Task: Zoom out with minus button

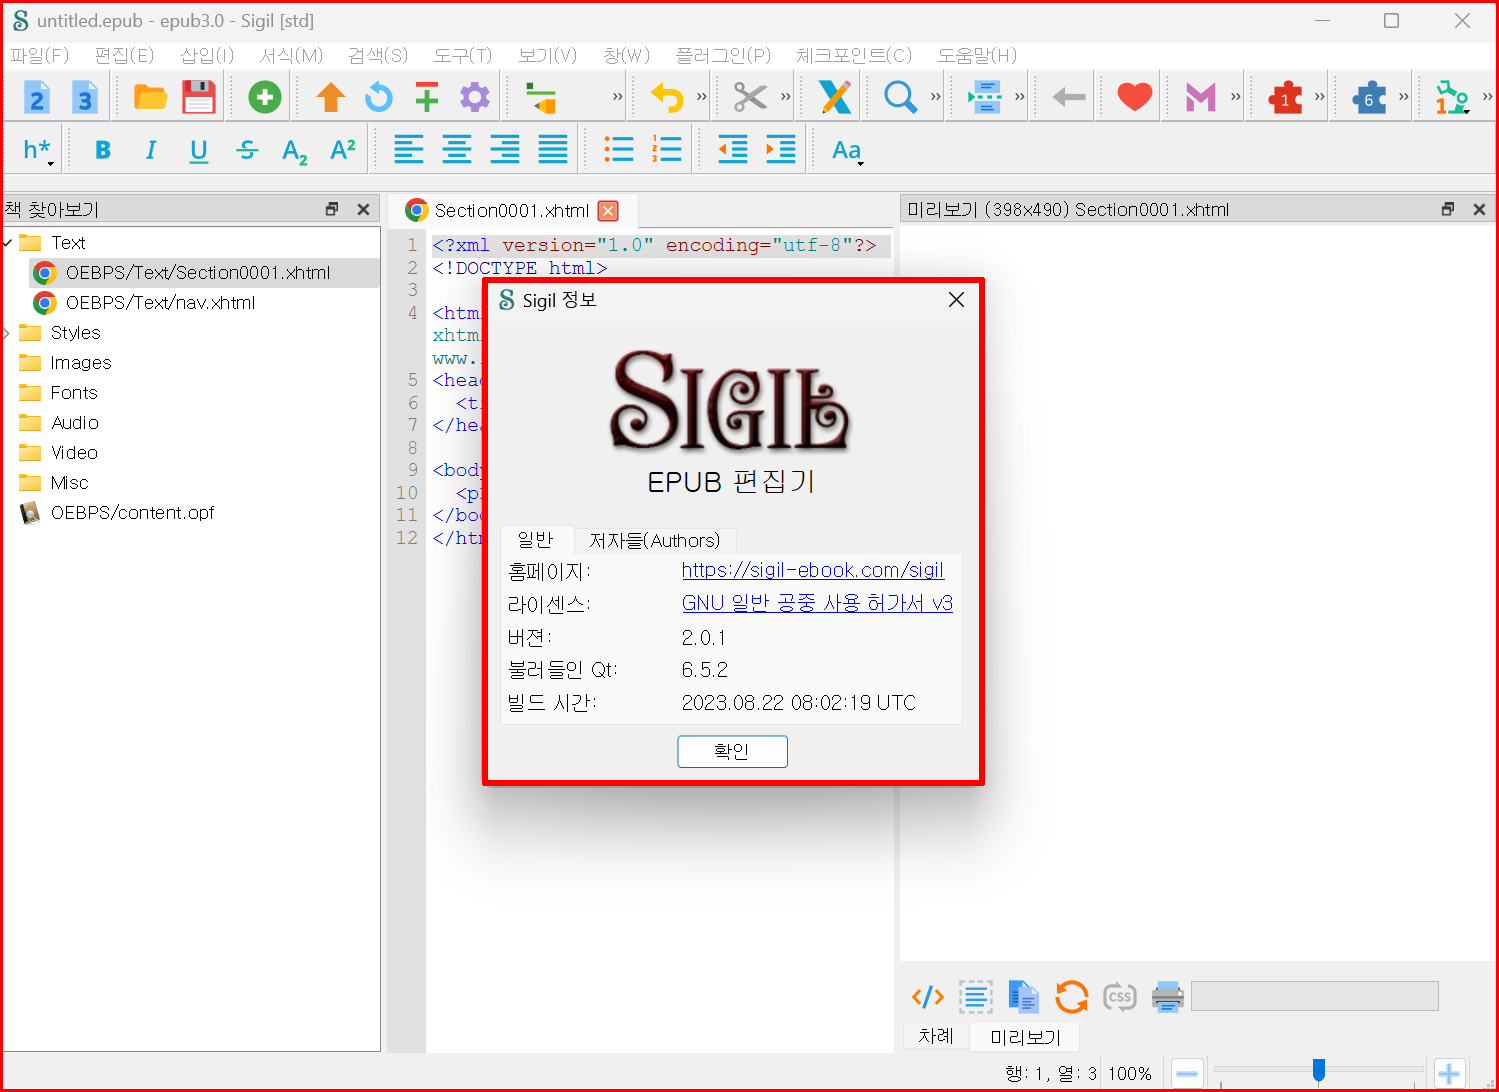Action: pyautogui.click(x=1187, y=1074)
